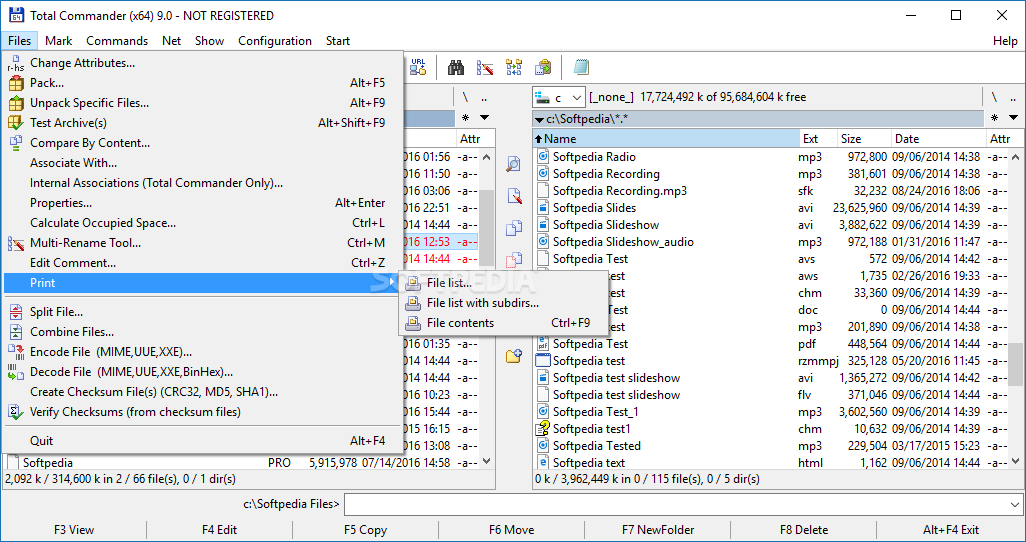This screenshot has height=542, width=1026.
Task: Sort right panel by Name column header
Action: [666, 139]
